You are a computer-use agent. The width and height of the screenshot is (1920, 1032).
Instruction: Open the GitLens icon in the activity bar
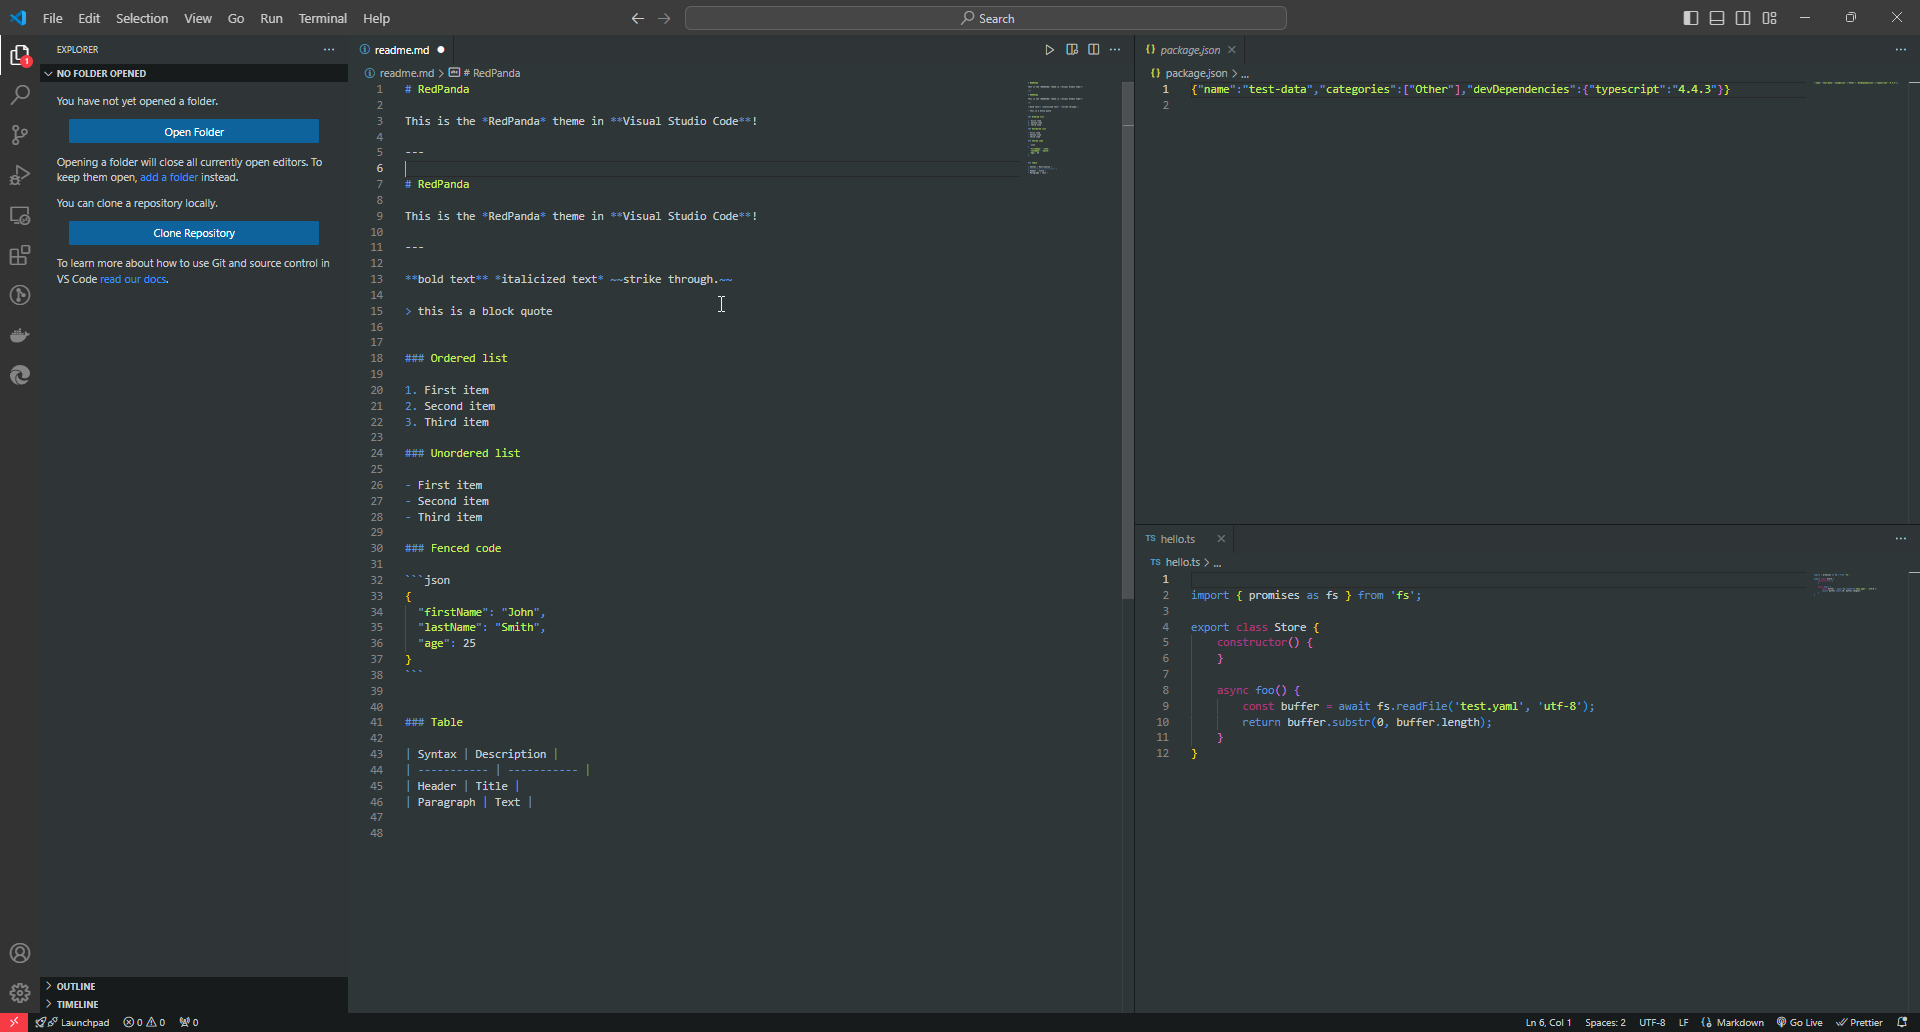[x=20, y=295]
